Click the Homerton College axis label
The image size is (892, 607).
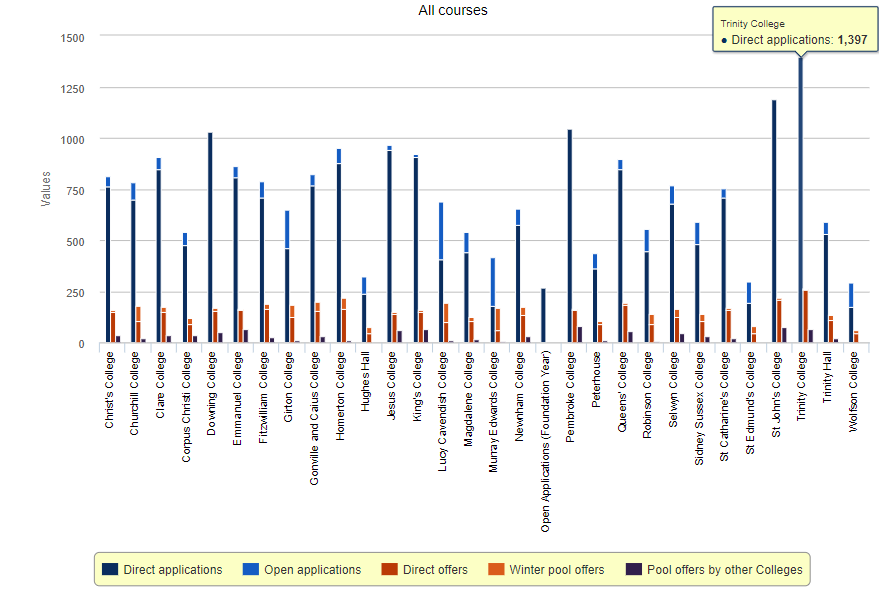340,395
